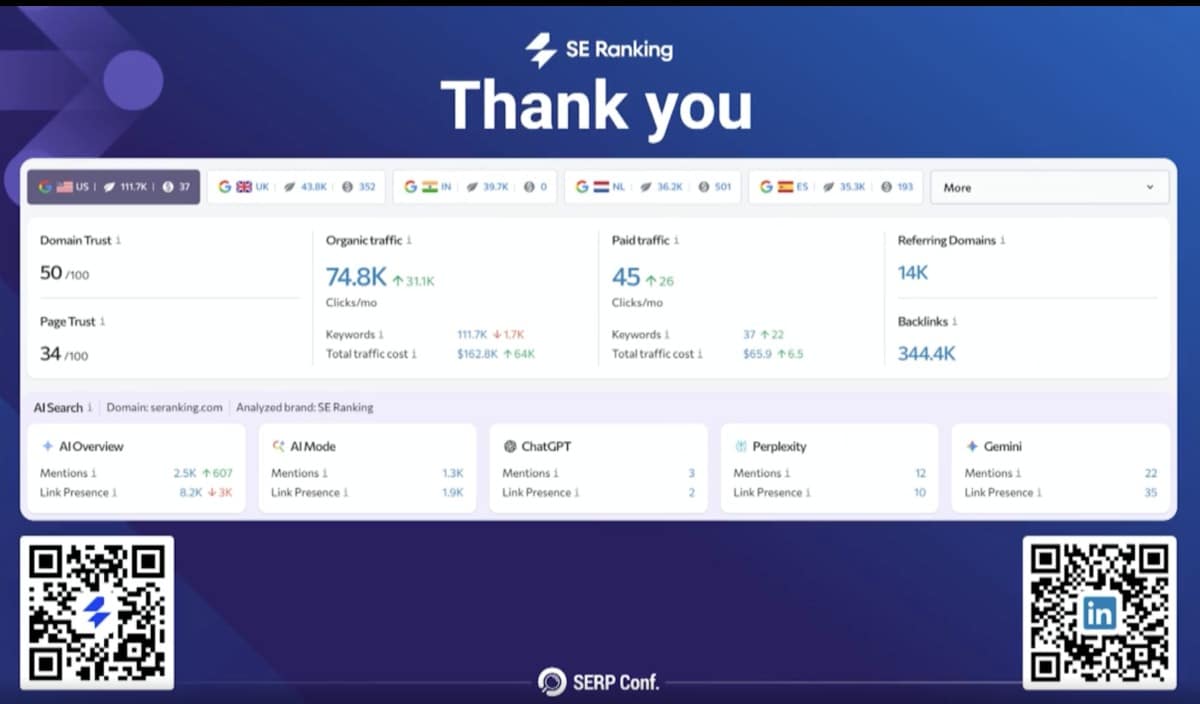
Task: Click the Domain Trust info icon
Action: tap(119, 241)
